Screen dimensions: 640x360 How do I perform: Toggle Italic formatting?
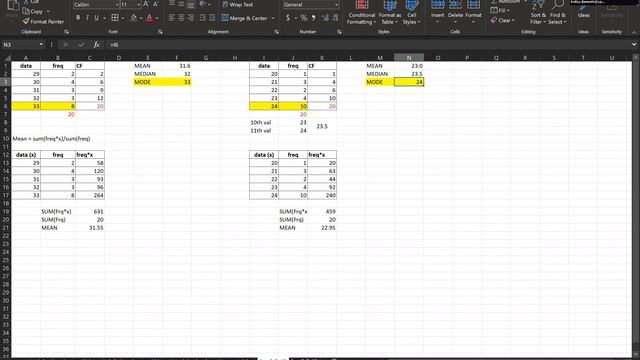pyautogui.click(x=87, y=18)
